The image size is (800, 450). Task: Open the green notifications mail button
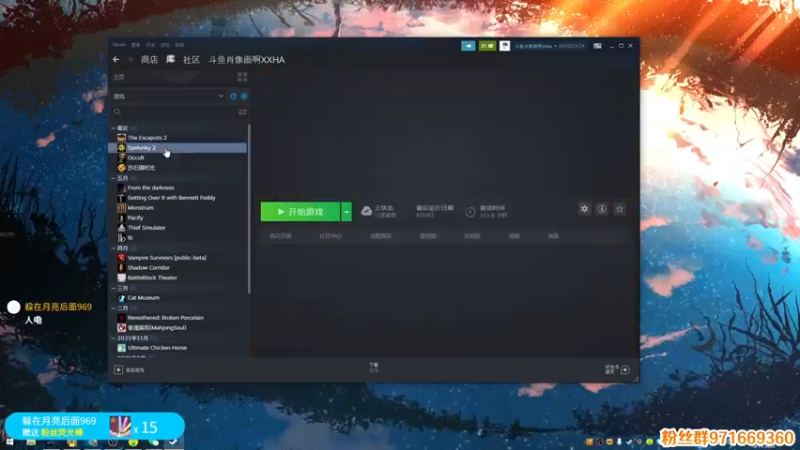(487, 46)
